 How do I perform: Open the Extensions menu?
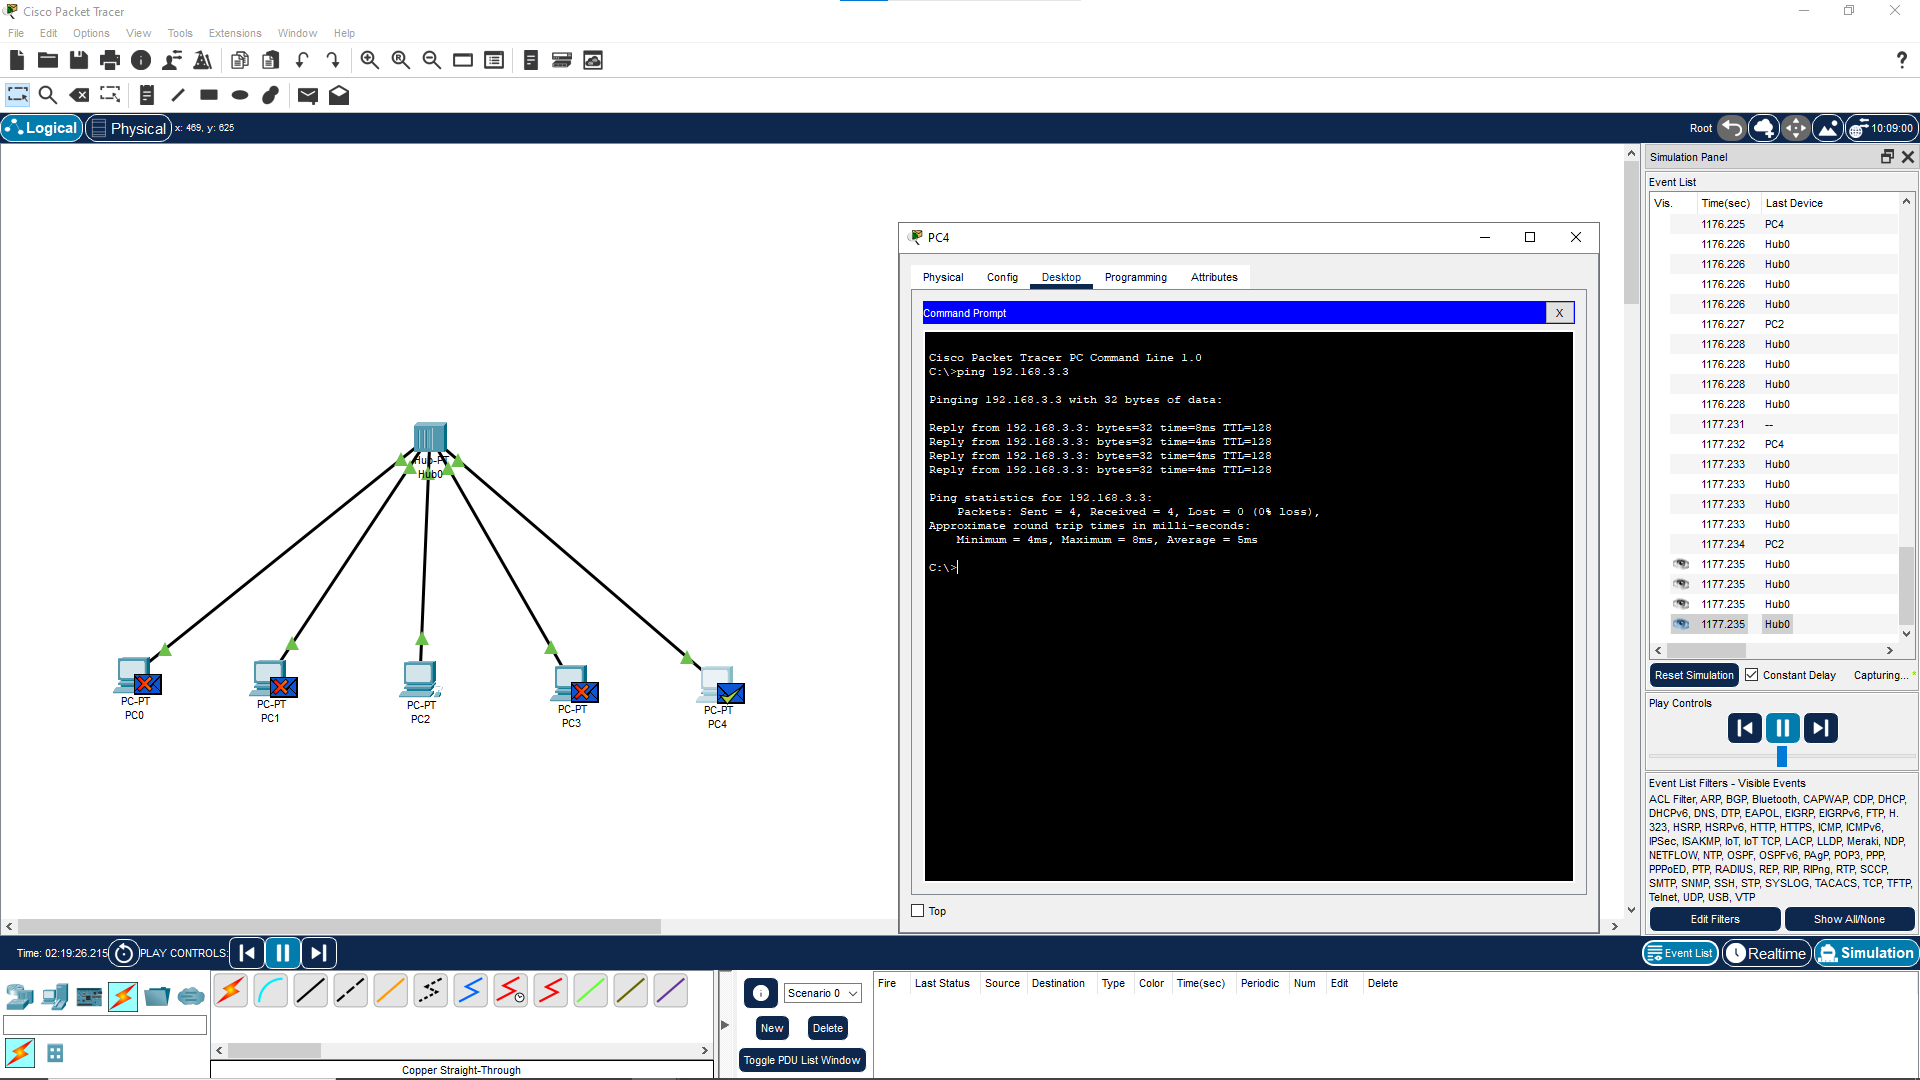tap(235, 33)
